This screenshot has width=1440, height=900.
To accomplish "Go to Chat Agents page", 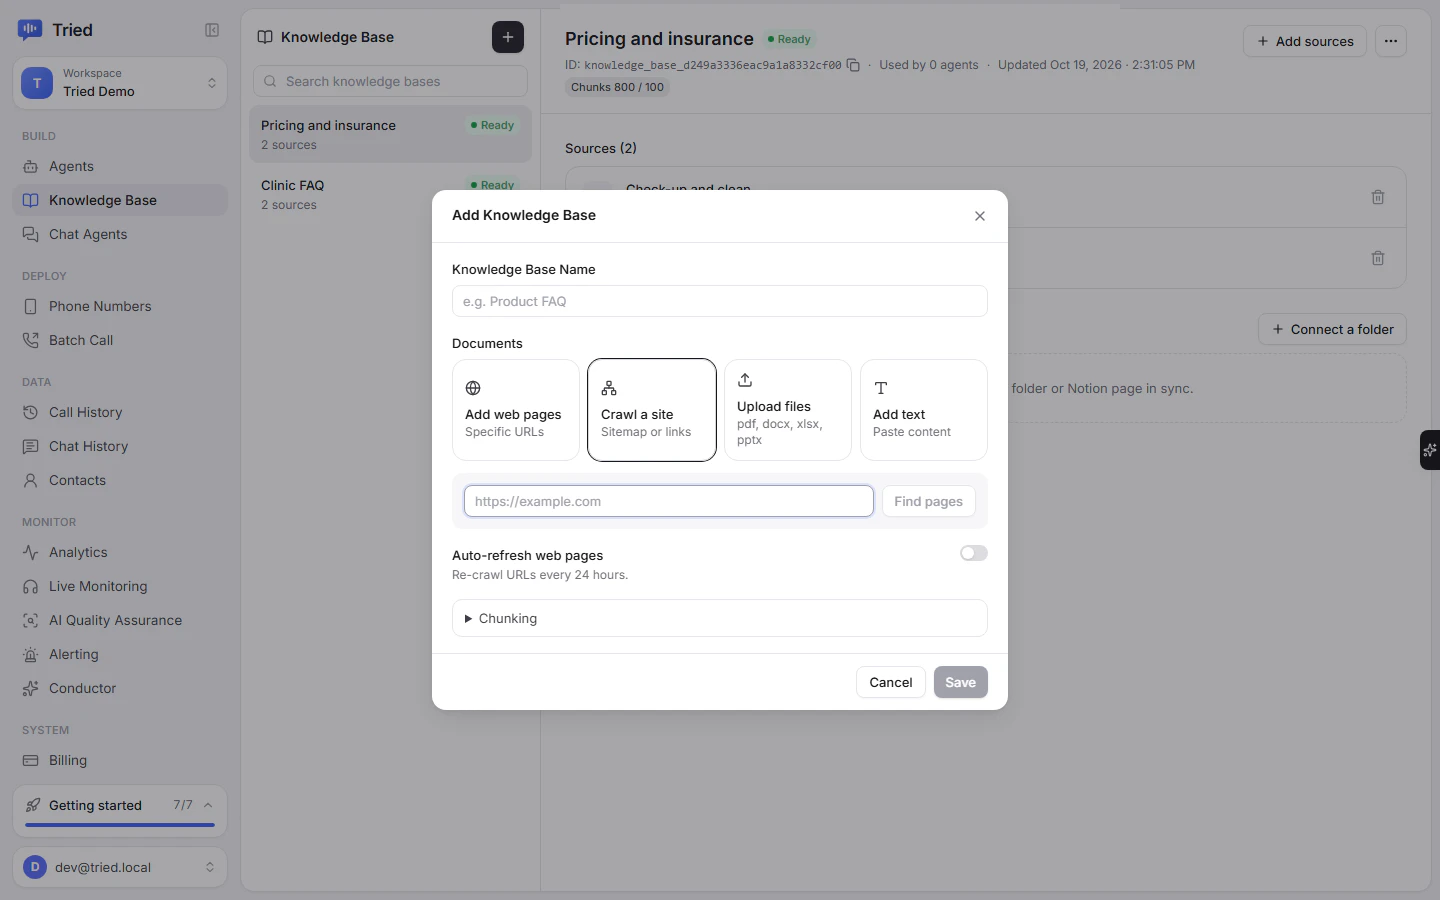I will tap(120, 234).
